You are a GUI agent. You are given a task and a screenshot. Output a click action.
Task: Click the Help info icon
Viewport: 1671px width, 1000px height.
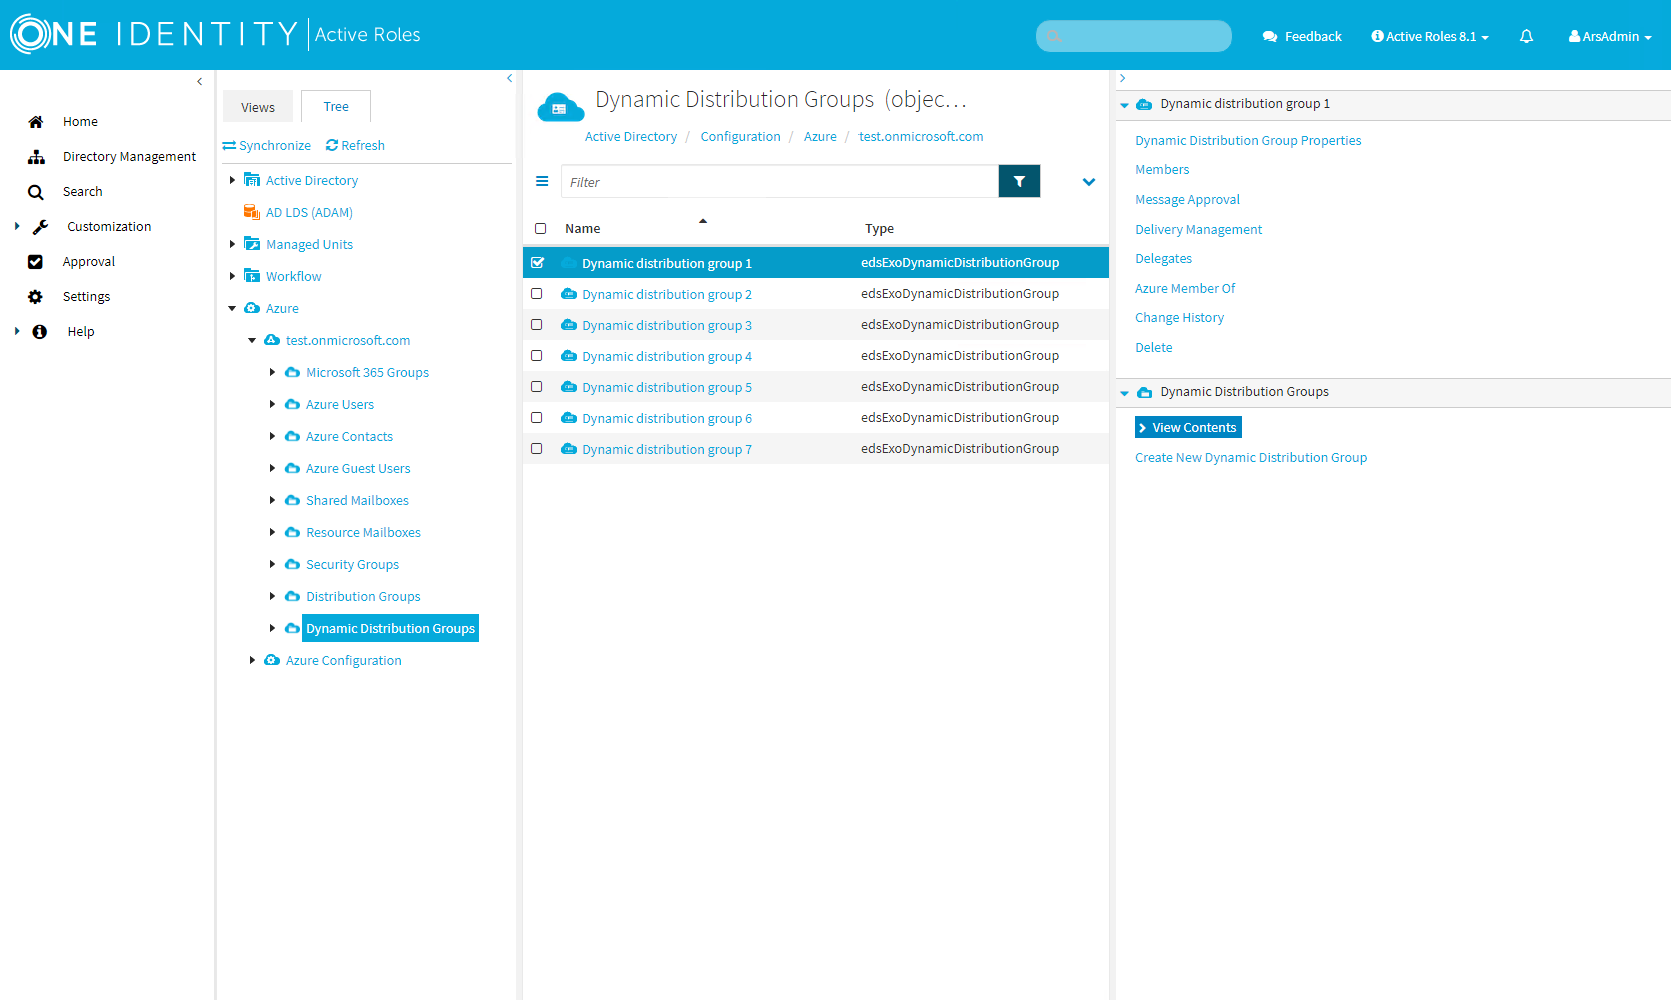tap(40, 332)
